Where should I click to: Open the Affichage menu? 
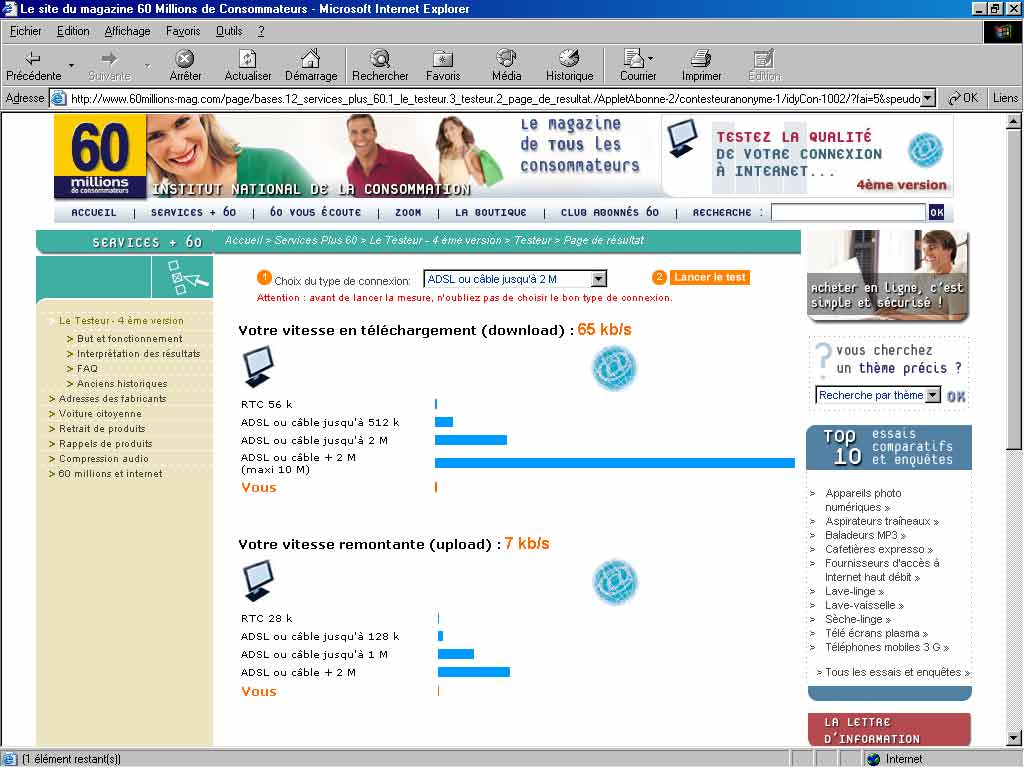tap(127, 31)
